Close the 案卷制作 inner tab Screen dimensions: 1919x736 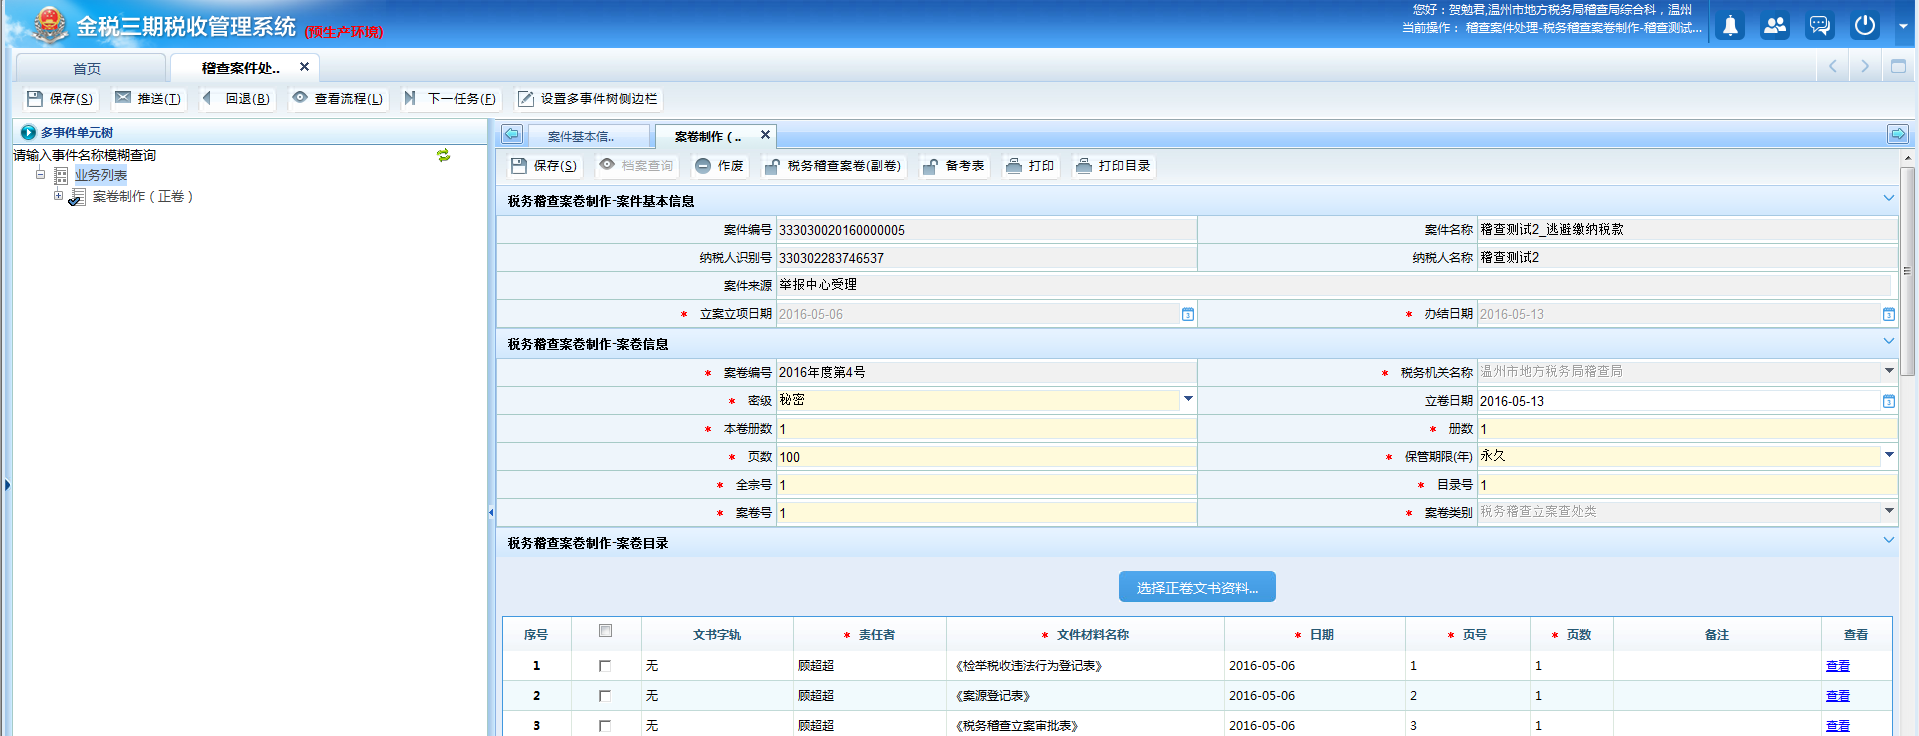click(x=765, y=135)
